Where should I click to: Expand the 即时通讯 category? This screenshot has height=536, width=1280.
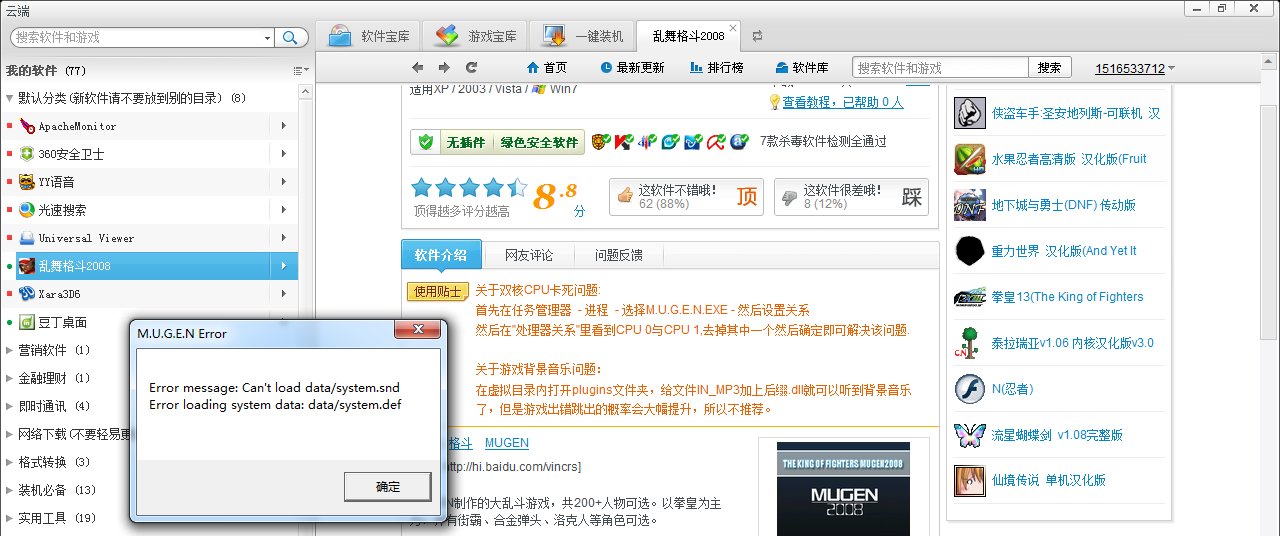click(x=10, y=407)
